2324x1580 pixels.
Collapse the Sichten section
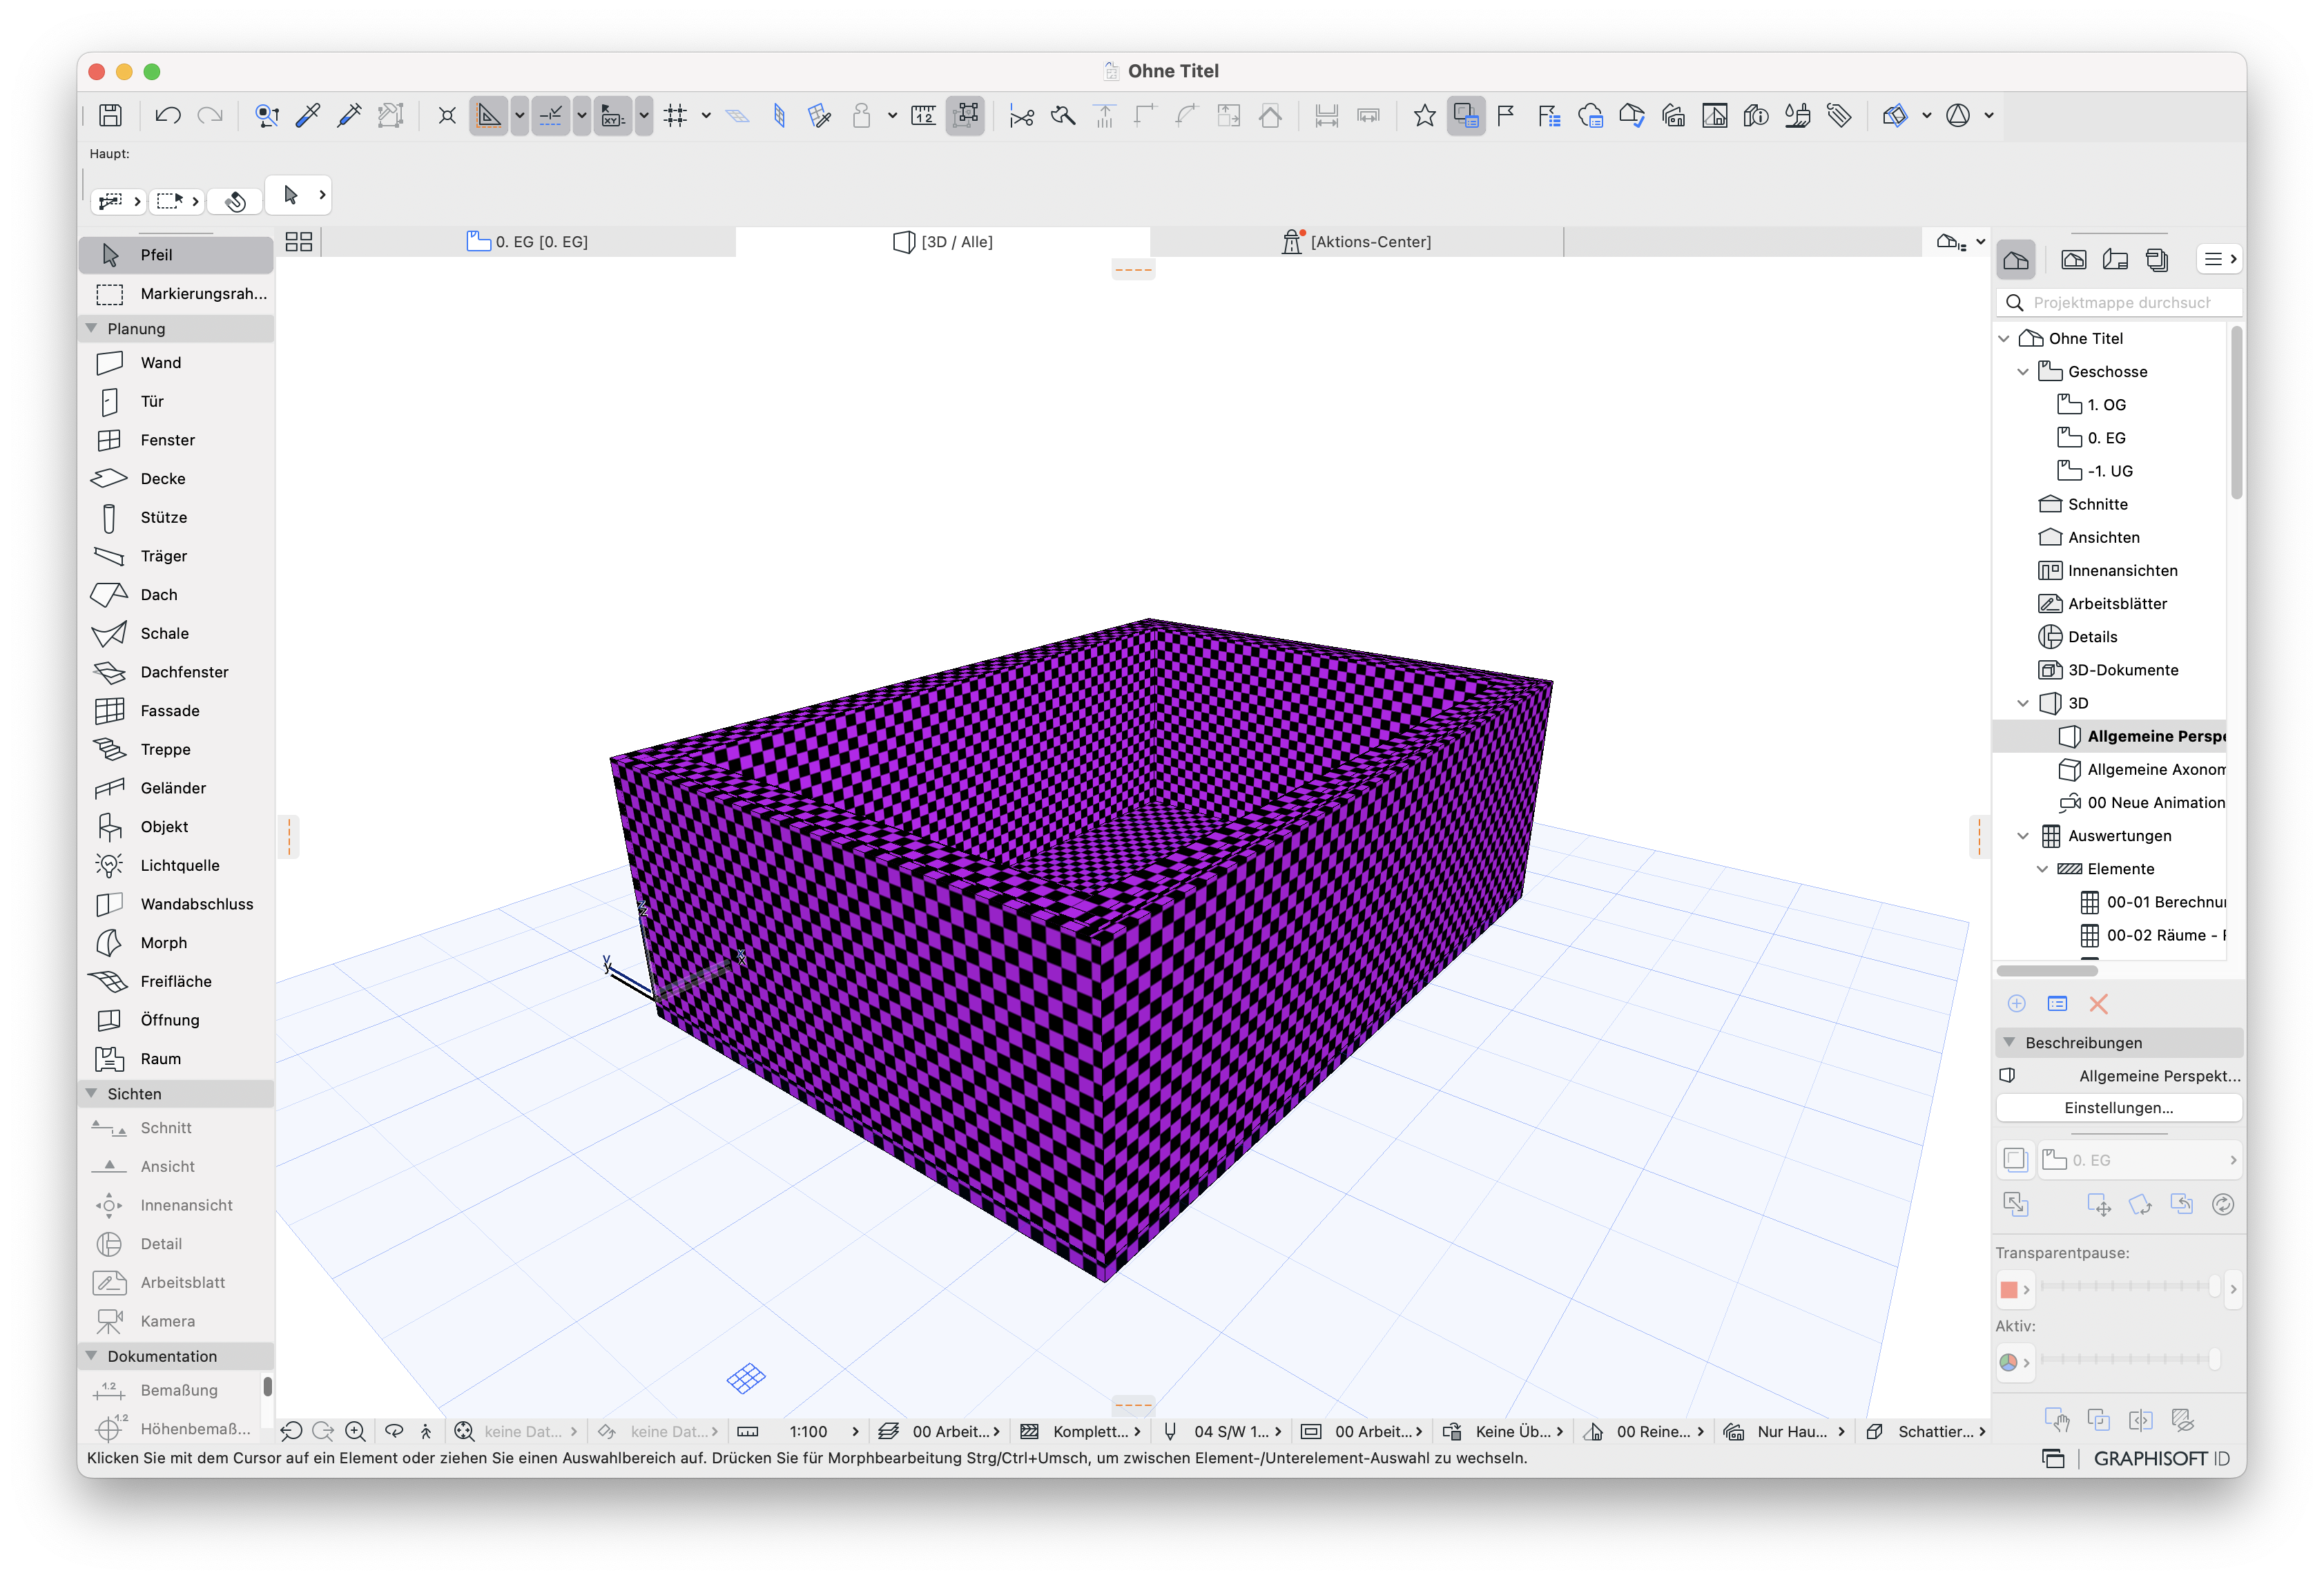tap(92, 1094)
